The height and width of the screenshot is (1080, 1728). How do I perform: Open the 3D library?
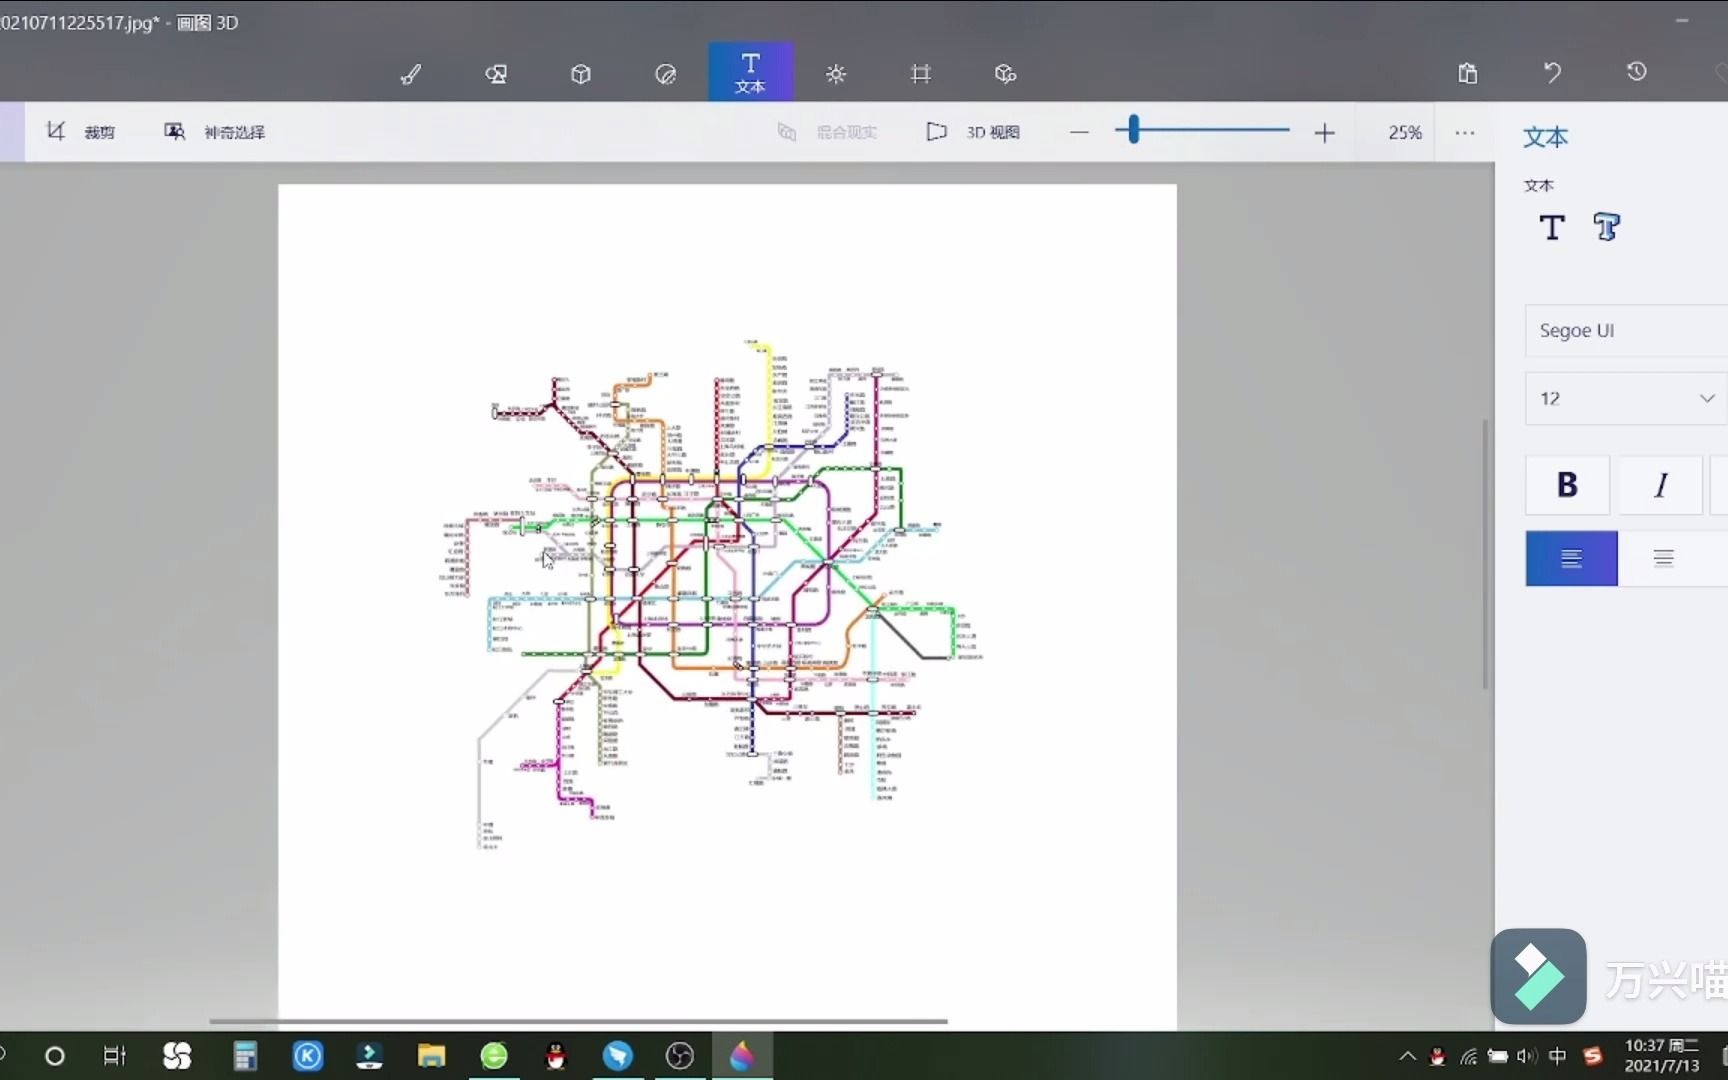(1005, 74)
